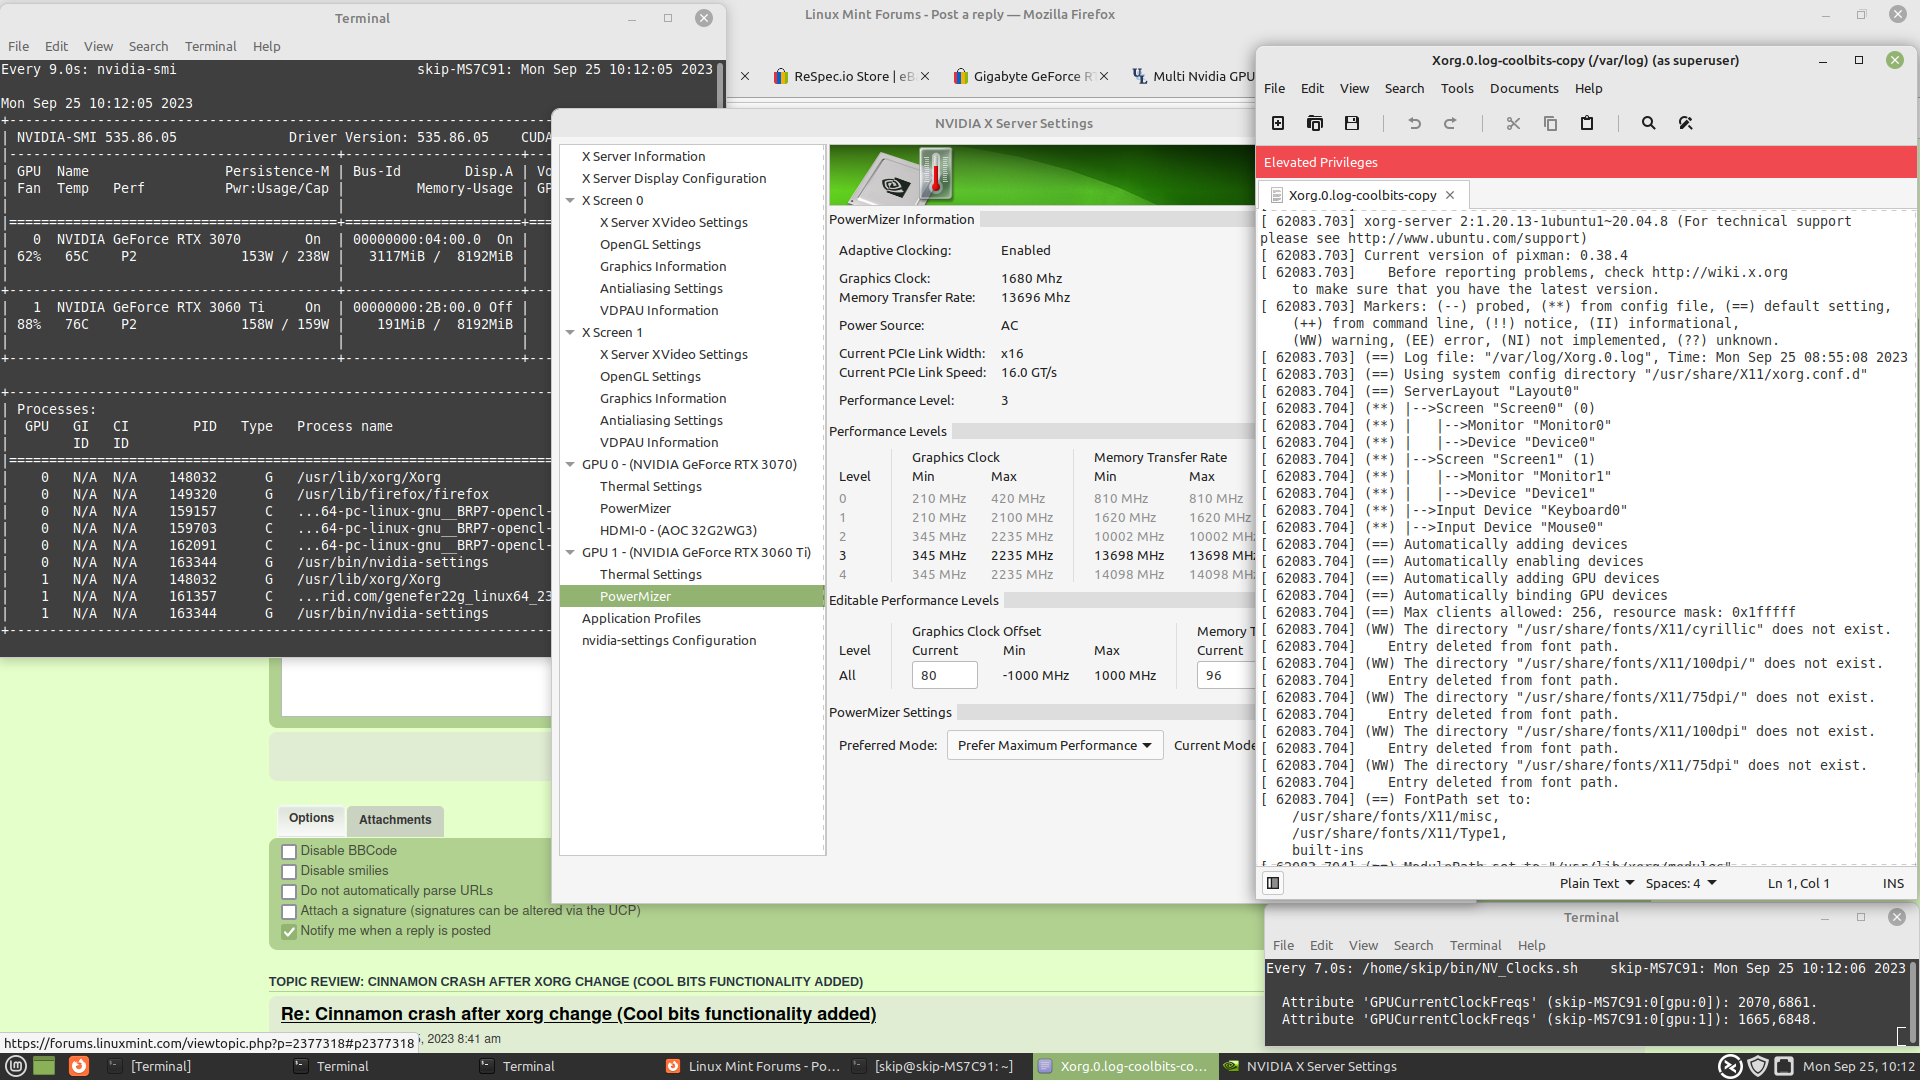
Task: Open the shield update manager tray icon
Action: 1757,1066
